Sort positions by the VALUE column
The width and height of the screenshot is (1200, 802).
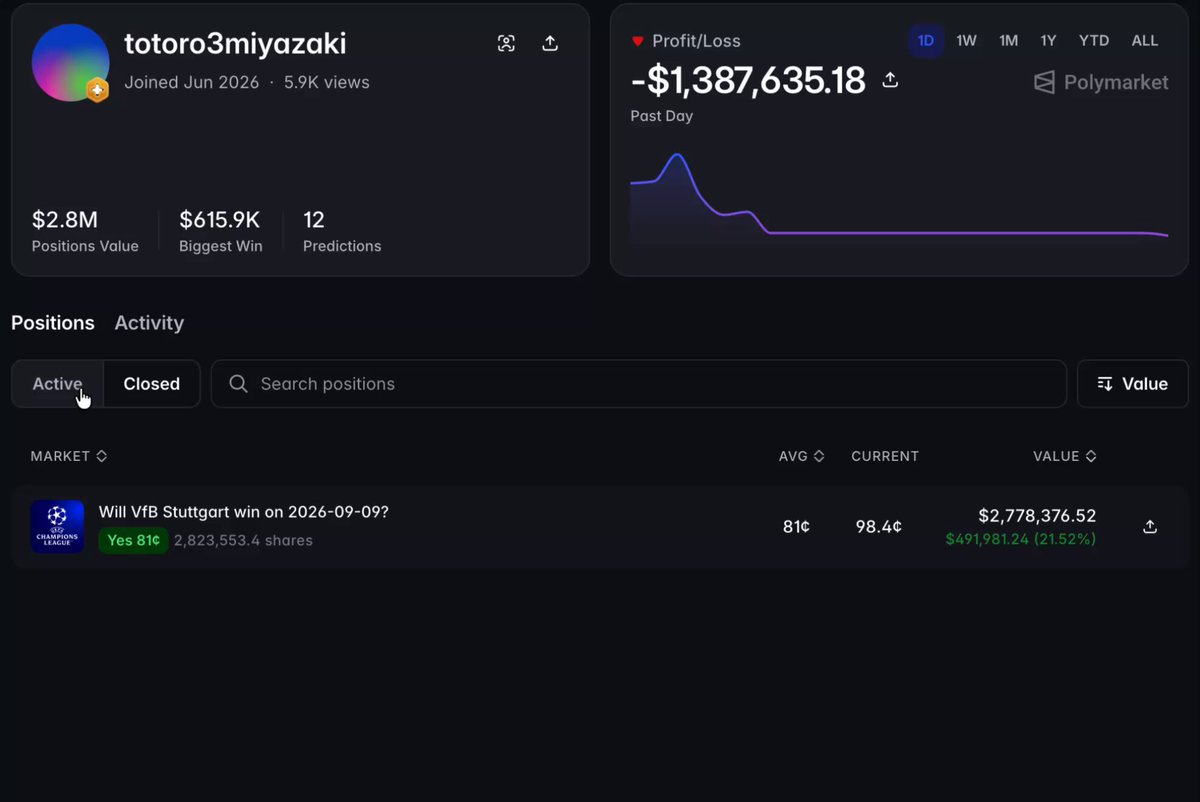coord(1065,456)
